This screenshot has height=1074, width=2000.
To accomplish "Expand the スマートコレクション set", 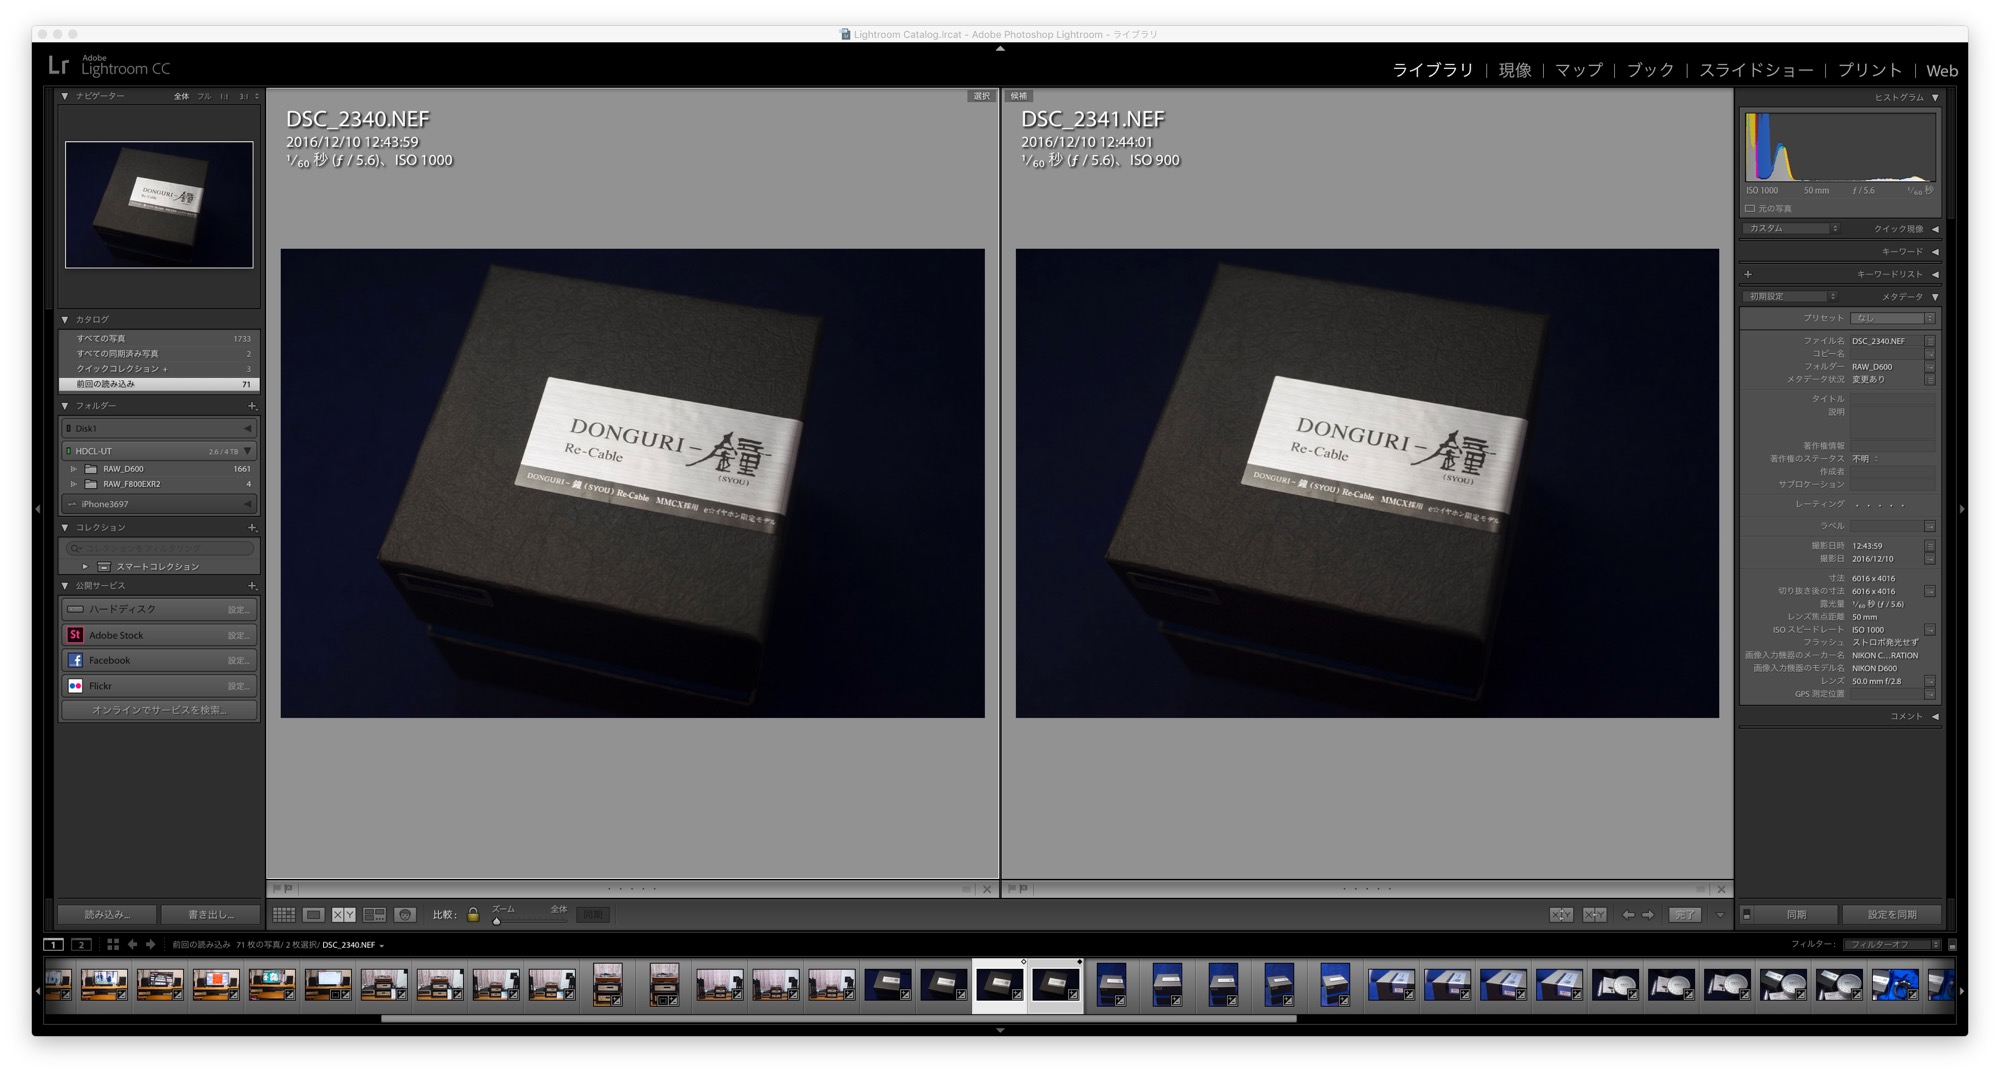I will pos(85,566).
